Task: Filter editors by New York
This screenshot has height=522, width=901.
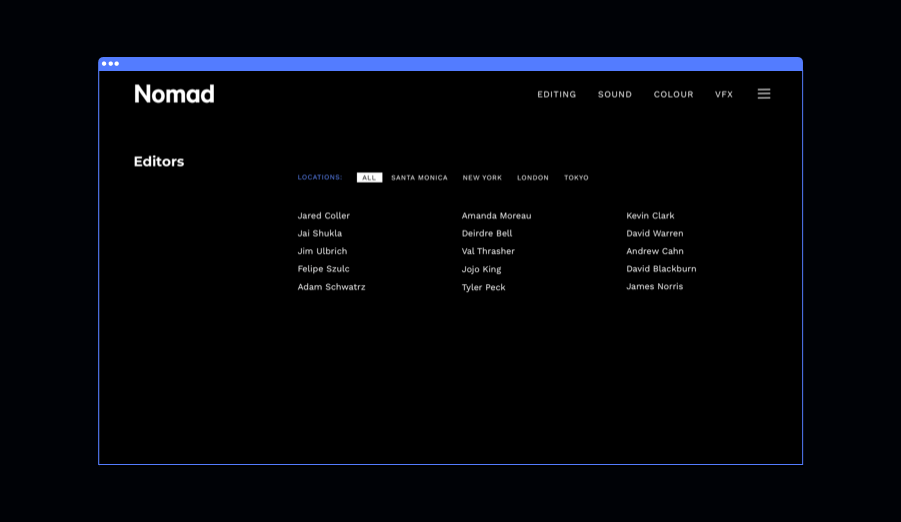Action: pos(482,178)
